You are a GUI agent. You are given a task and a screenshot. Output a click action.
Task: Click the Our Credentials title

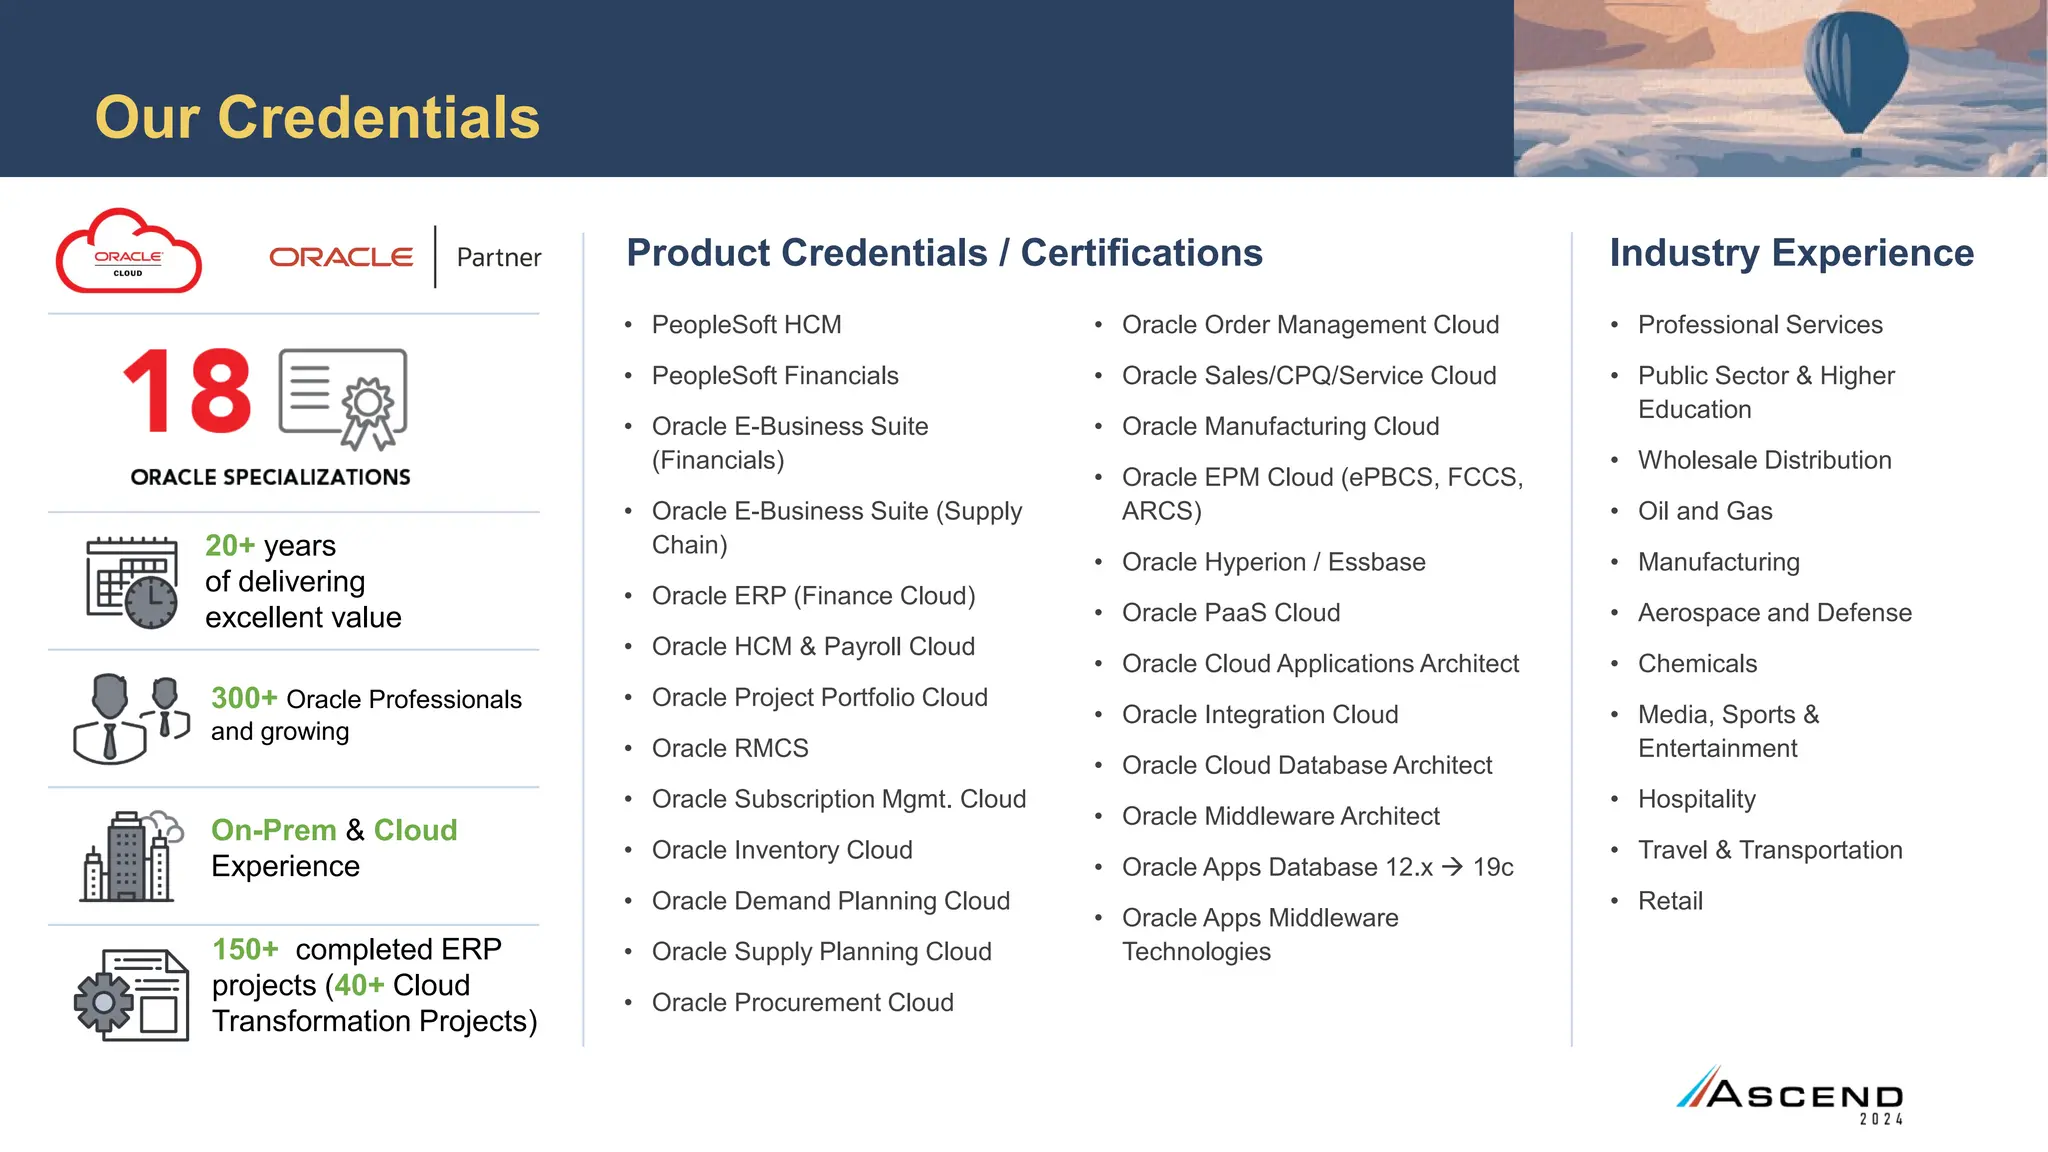click(317, 117)
